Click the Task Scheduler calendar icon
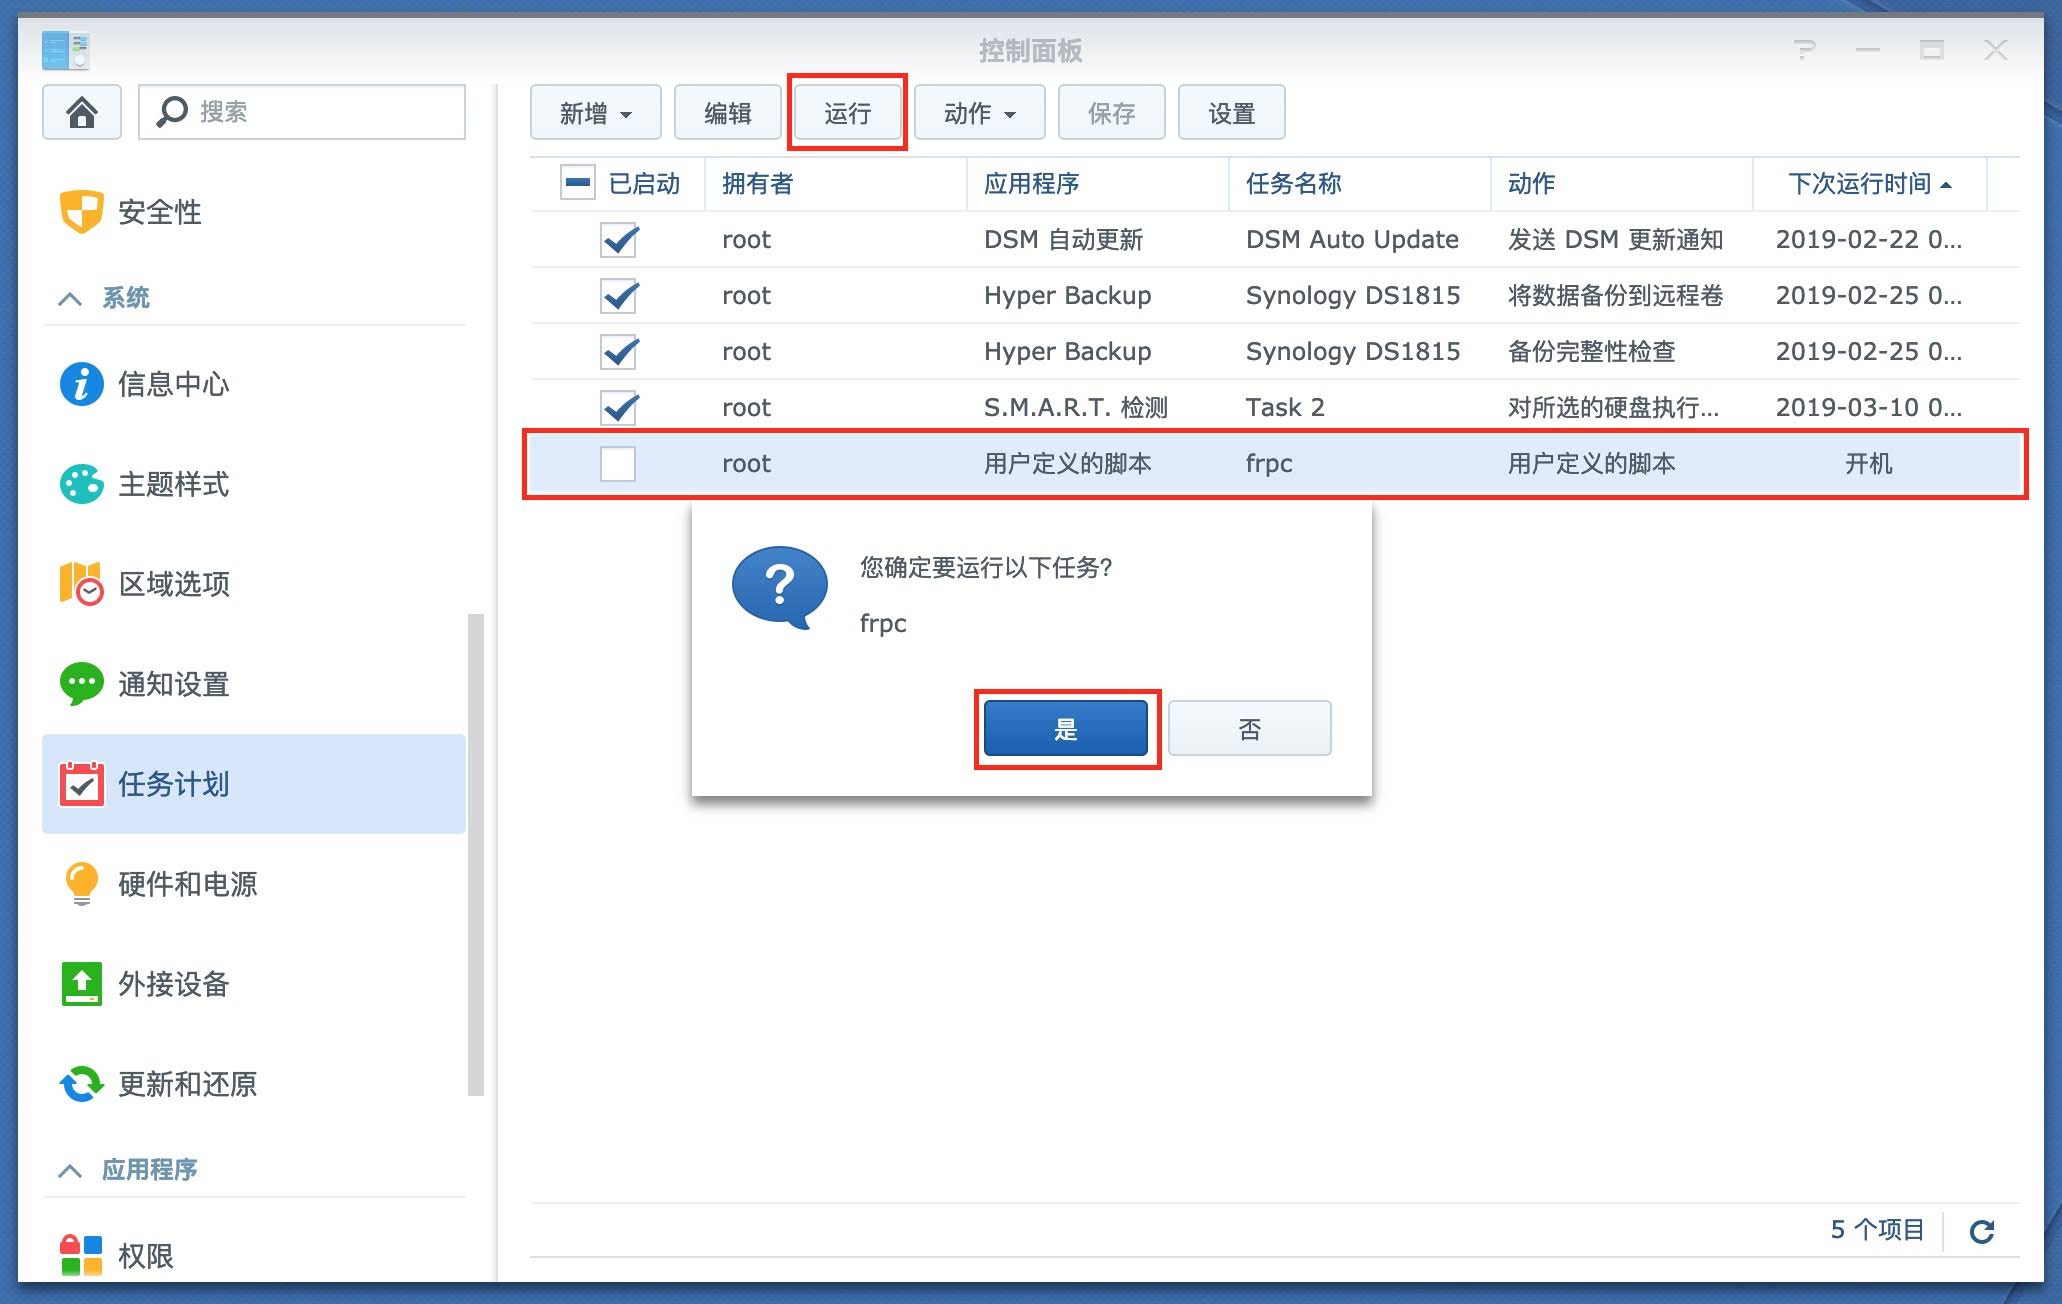Image resolution: width=2062 pixels, height=1304 pixels. (81, 784)
